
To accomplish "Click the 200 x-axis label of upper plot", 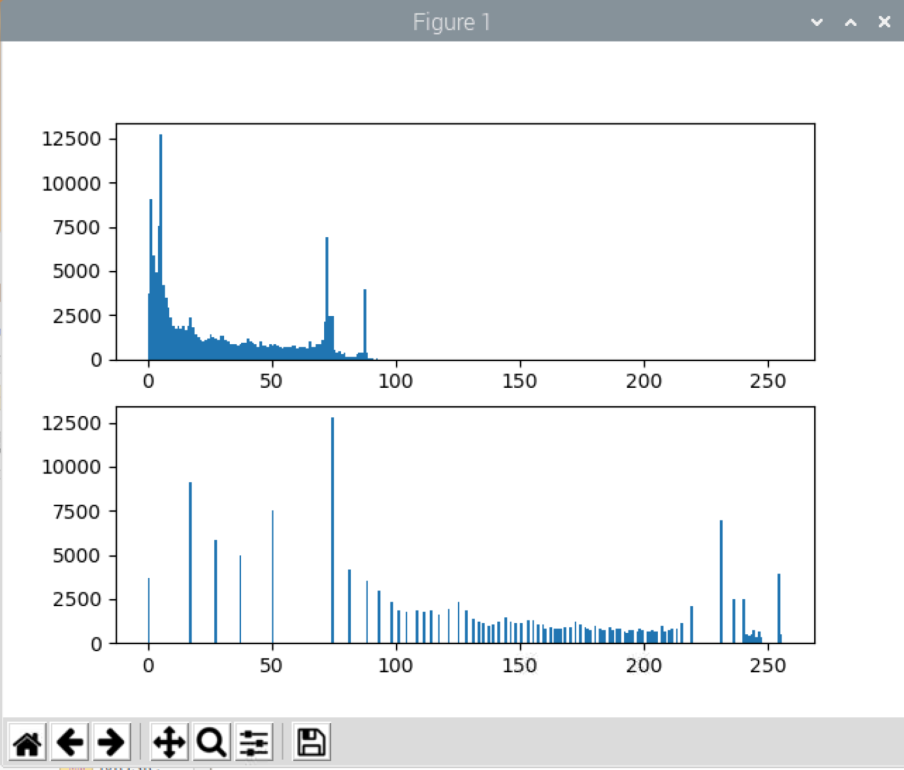I will tap(644, 381).
